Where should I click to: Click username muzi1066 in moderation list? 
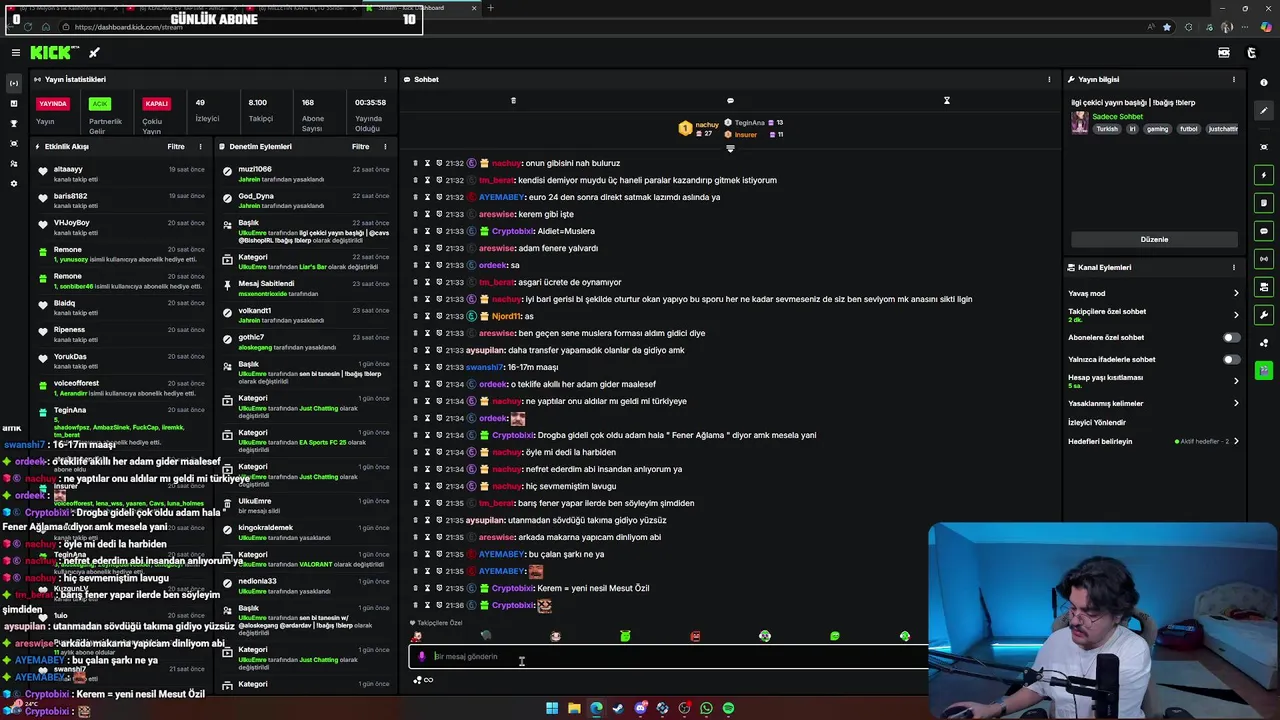click(255, 169)
